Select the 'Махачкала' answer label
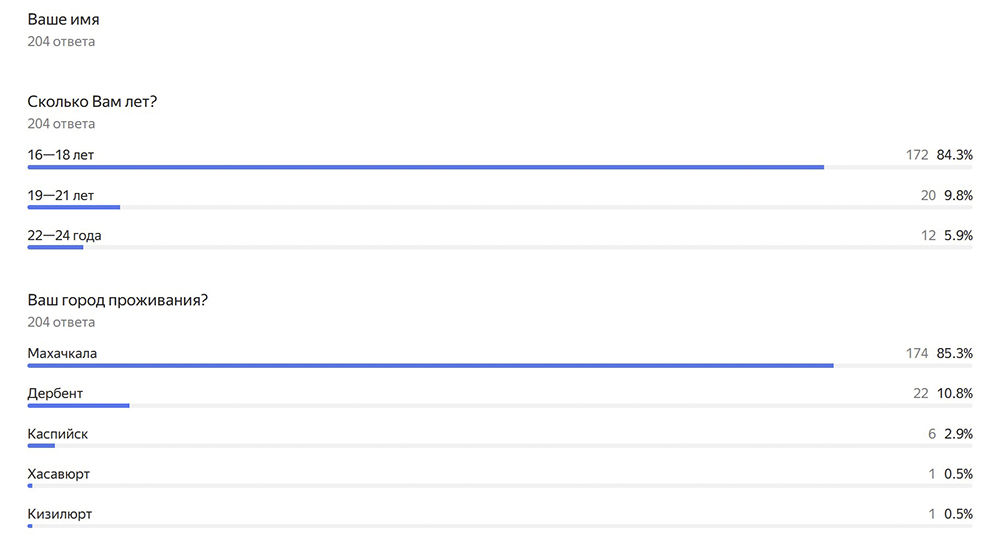The width and height of the screenshot is (1000, 540). pos(63,354)
